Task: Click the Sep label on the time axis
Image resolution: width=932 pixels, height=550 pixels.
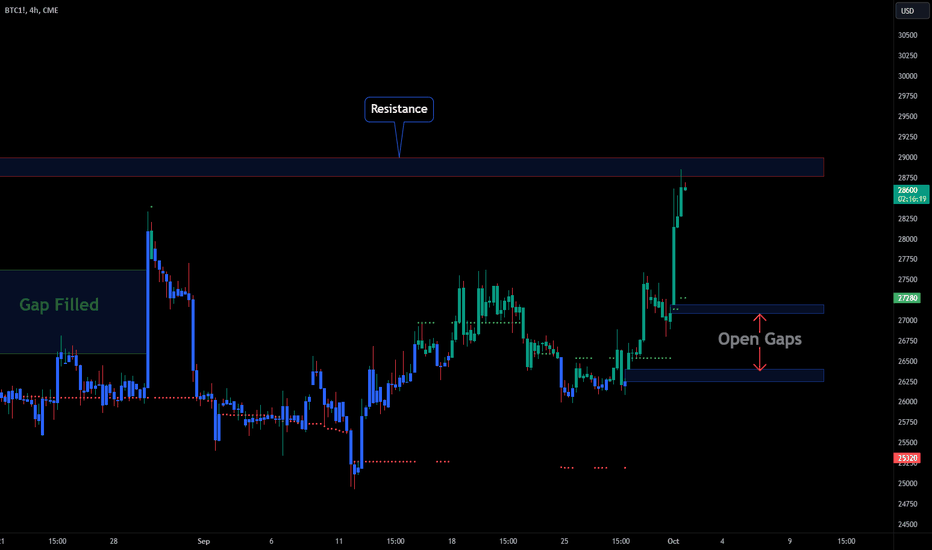Action: coord(203,541)
